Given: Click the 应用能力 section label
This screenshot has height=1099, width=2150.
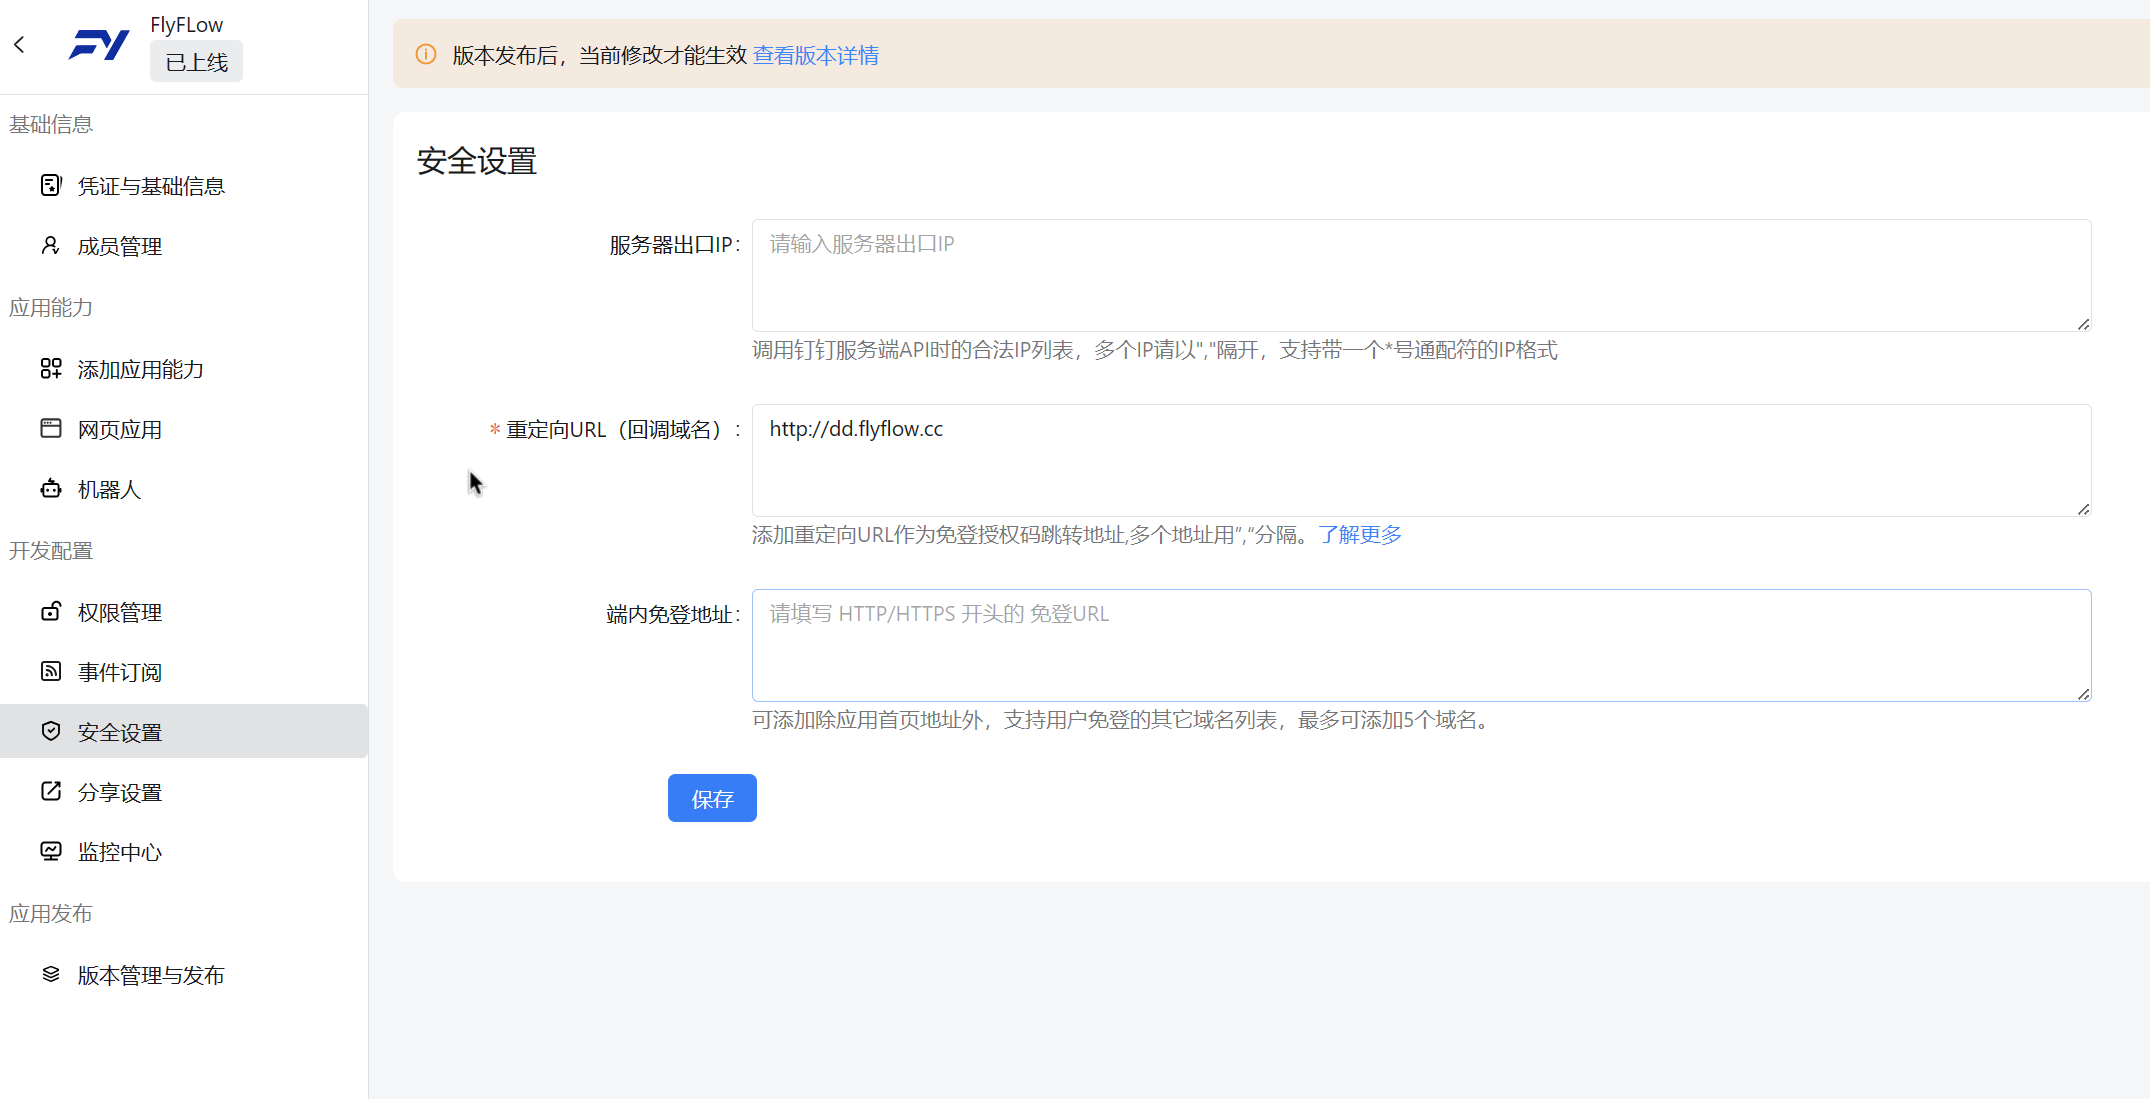Looking at the screenshot, I should (51, 308).
